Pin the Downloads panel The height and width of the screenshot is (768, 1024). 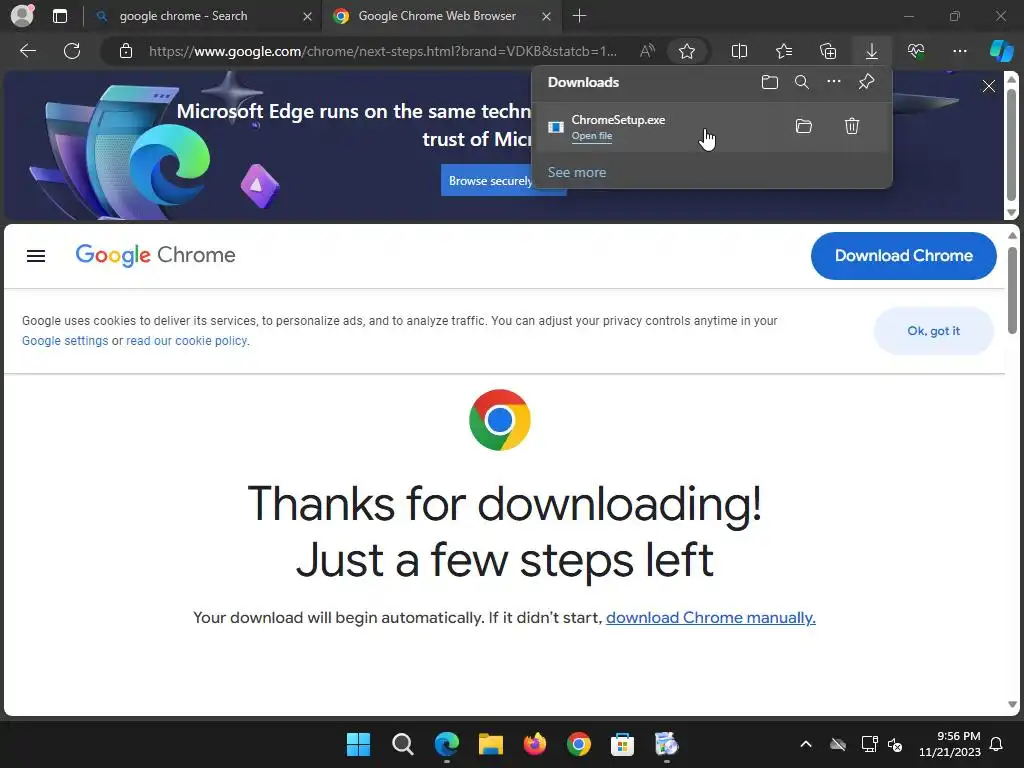pos(866,82)
